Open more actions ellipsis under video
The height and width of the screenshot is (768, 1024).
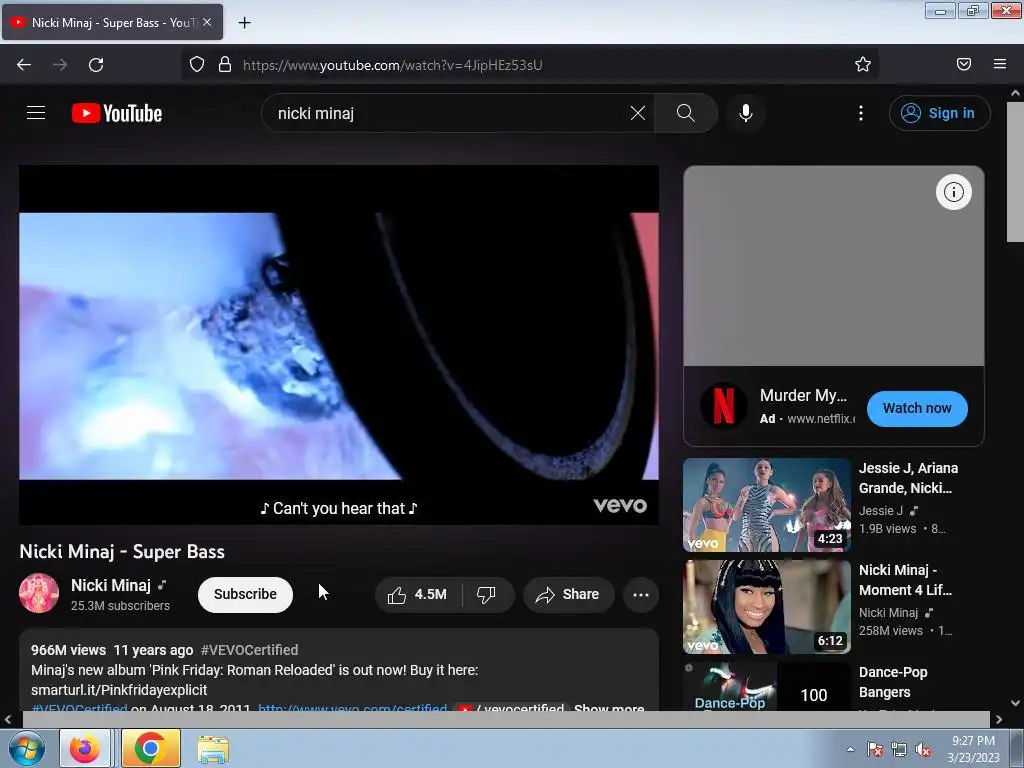click(641, 594)
